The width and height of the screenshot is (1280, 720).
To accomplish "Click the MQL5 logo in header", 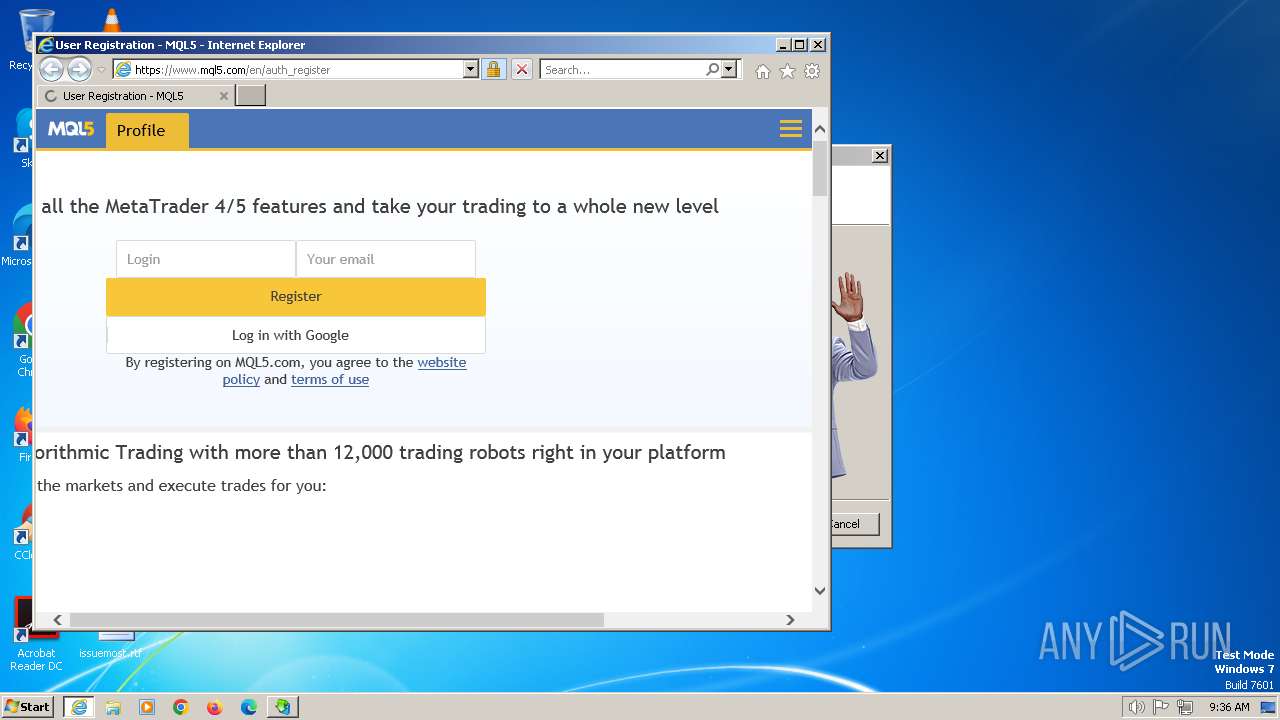I will coord(71,129).
